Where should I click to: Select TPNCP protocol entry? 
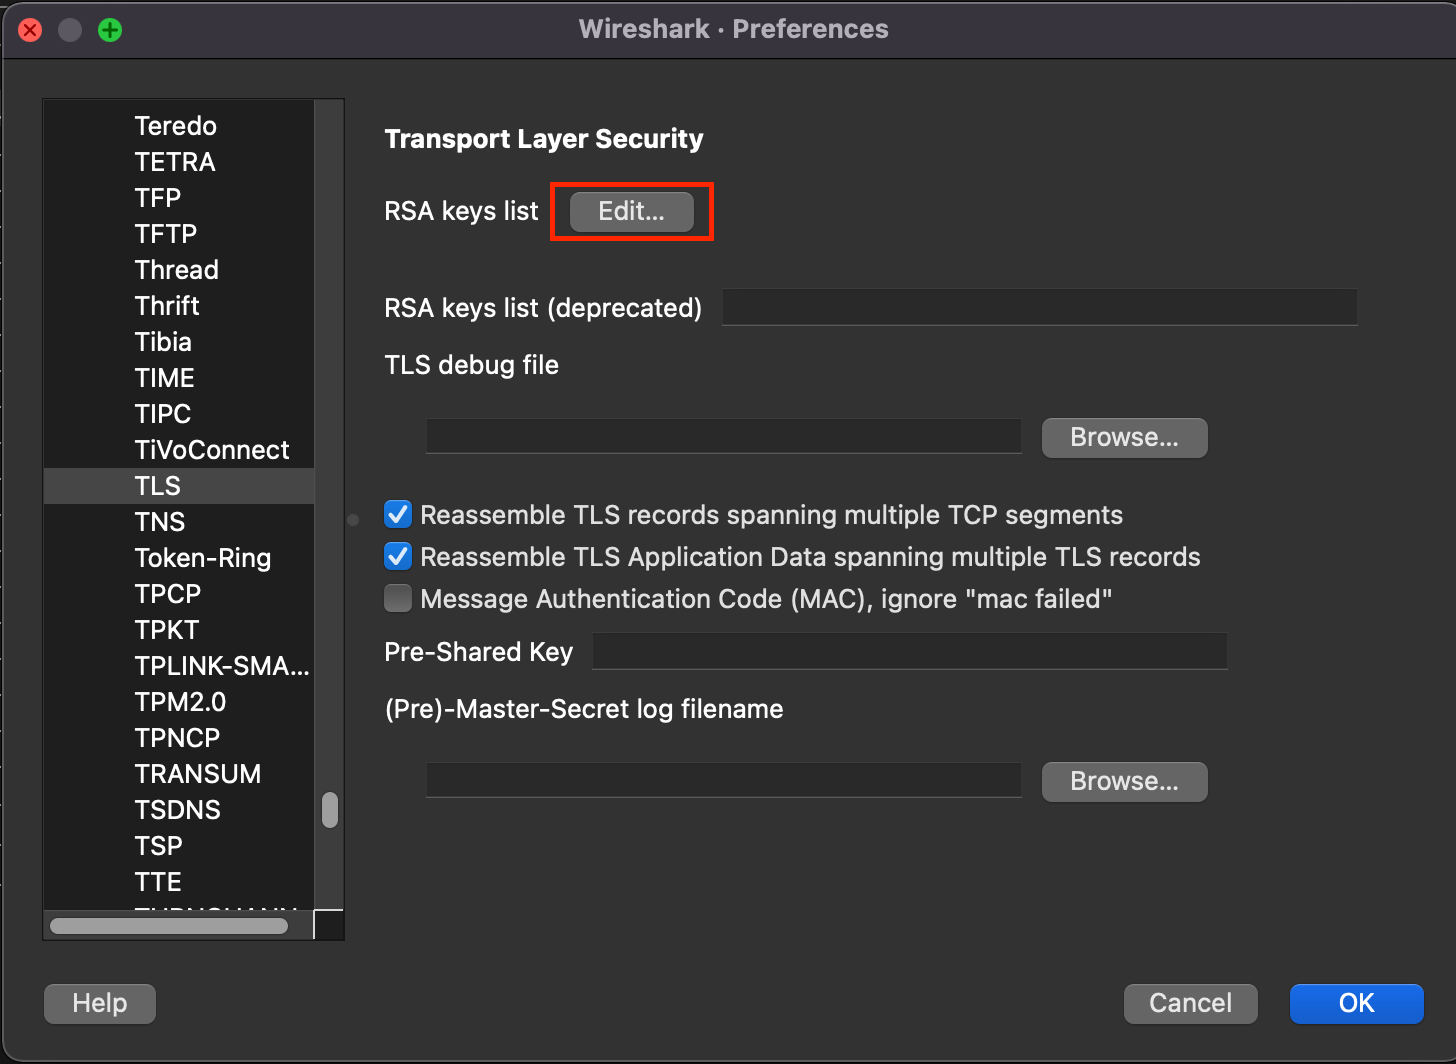[x=179, y=738]
